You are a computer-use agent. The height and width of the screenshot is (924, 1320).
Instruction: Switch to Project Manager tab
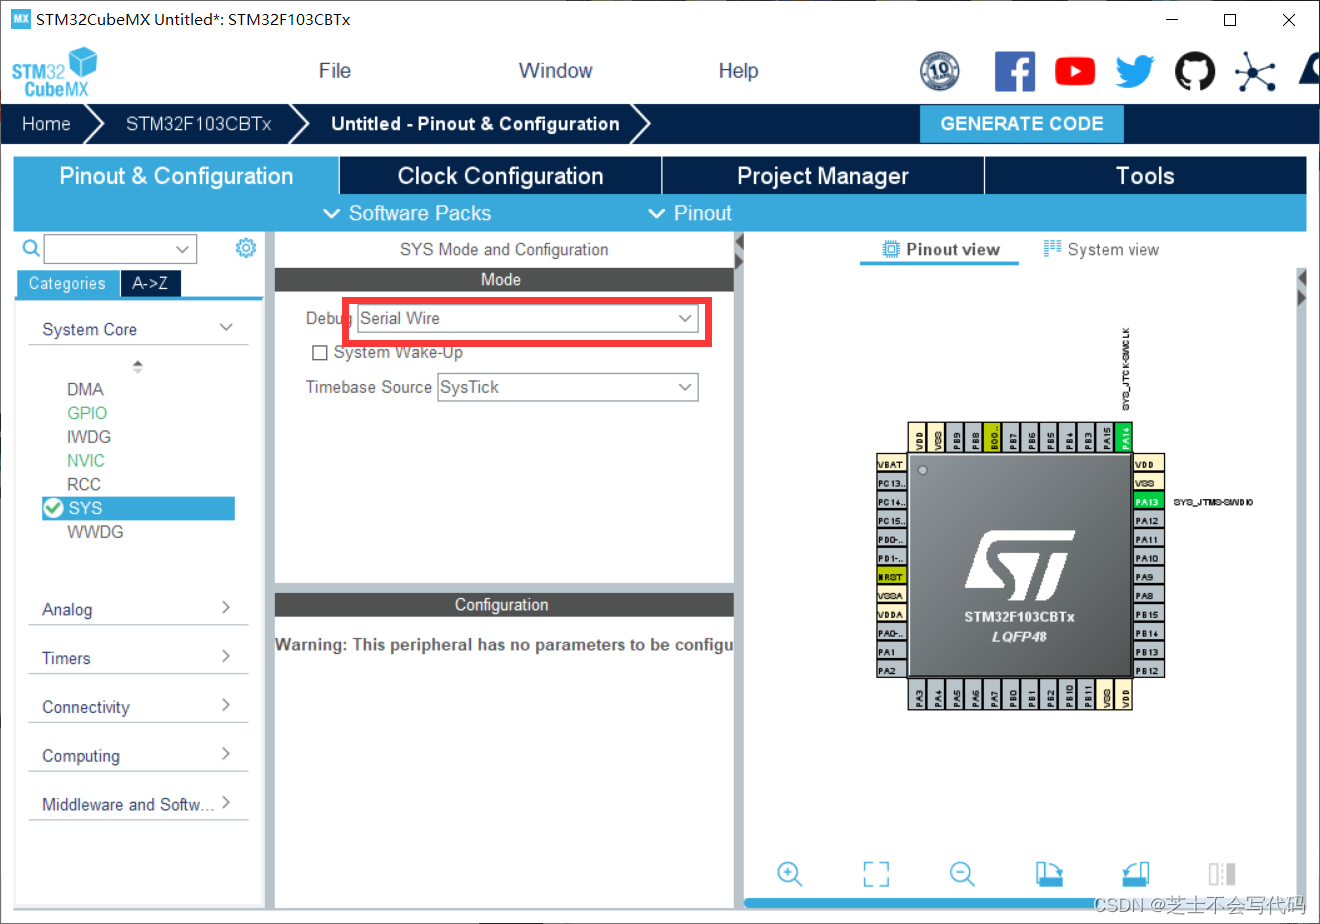click(823, 176)
